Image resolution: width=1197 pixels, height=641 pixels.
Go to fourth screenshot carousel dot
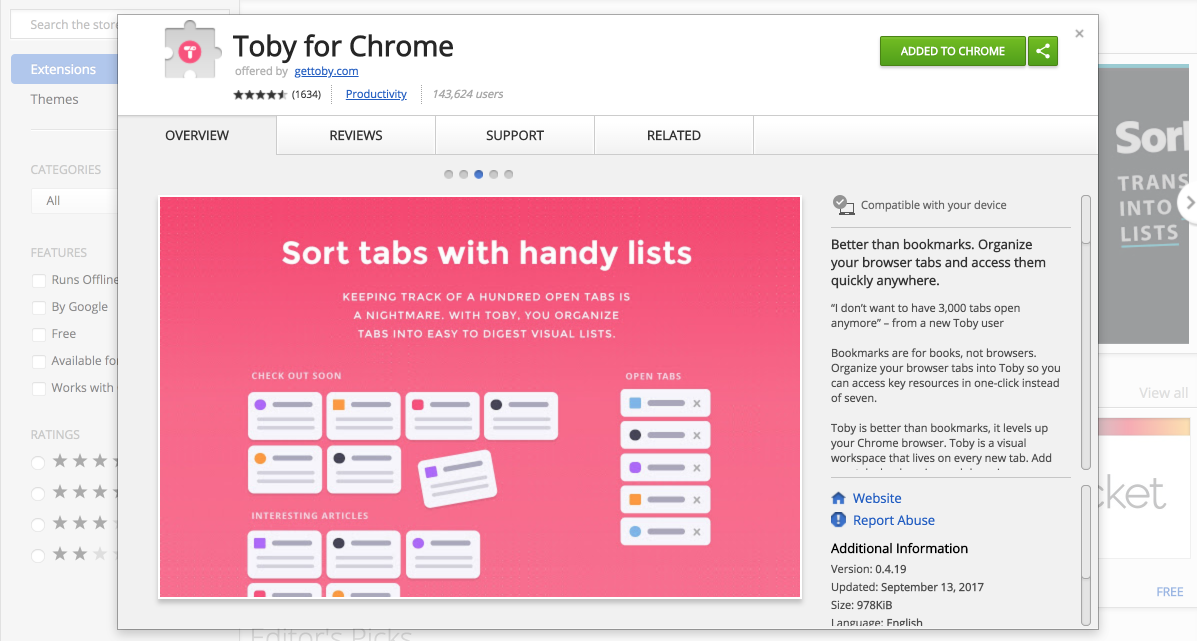(x=494, y=174)
